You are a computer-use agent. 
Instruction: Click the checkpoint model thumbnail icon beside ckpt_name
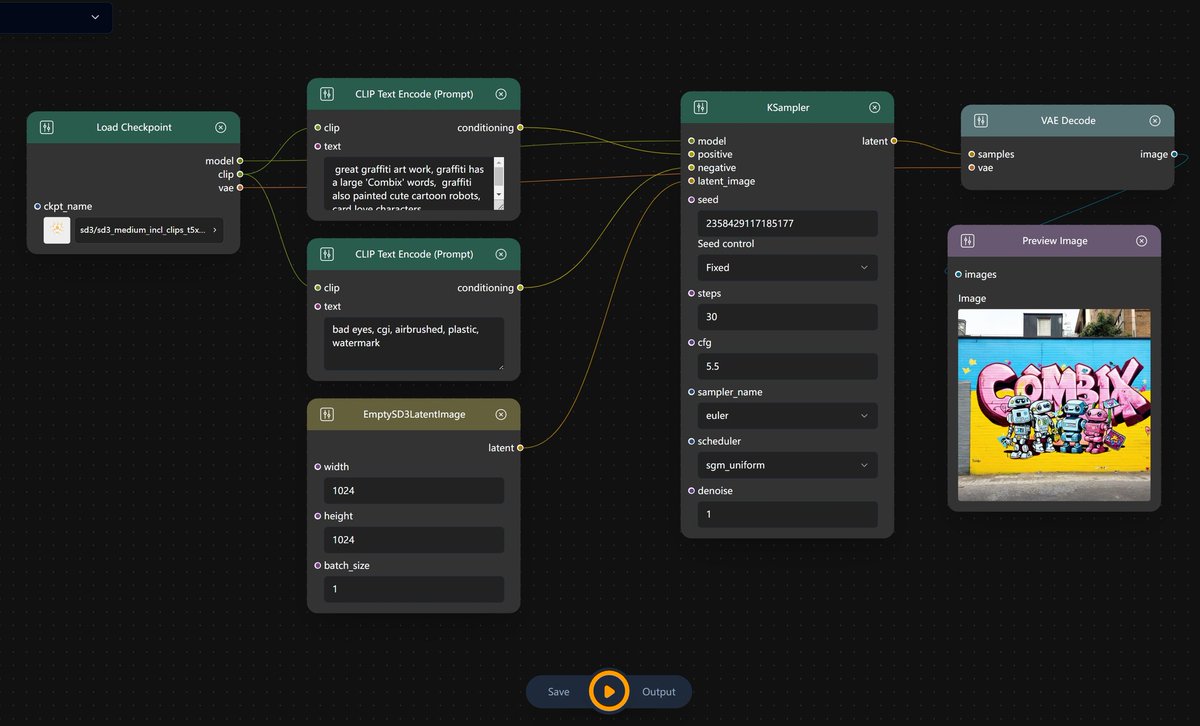point(55,229)
